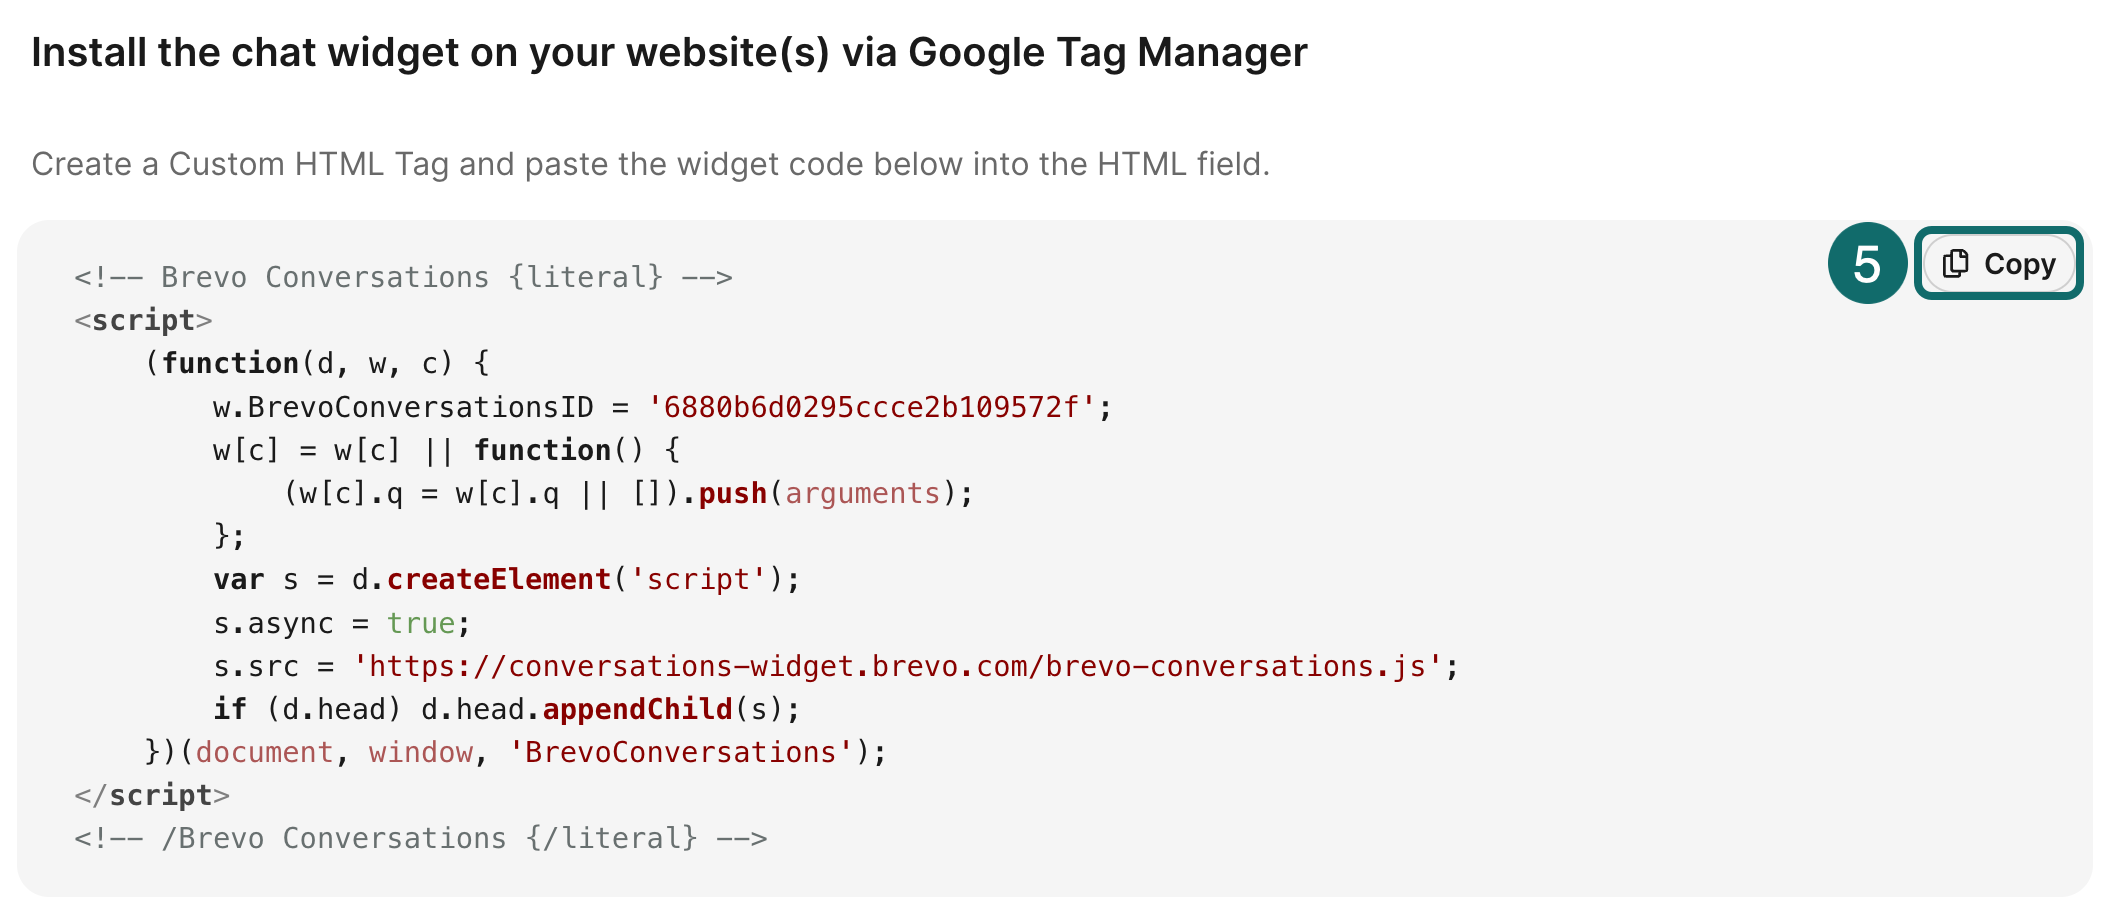Click the closing /Brevo Conversations comment
The height and width of the screenshot is (924, 2104).
420,838
